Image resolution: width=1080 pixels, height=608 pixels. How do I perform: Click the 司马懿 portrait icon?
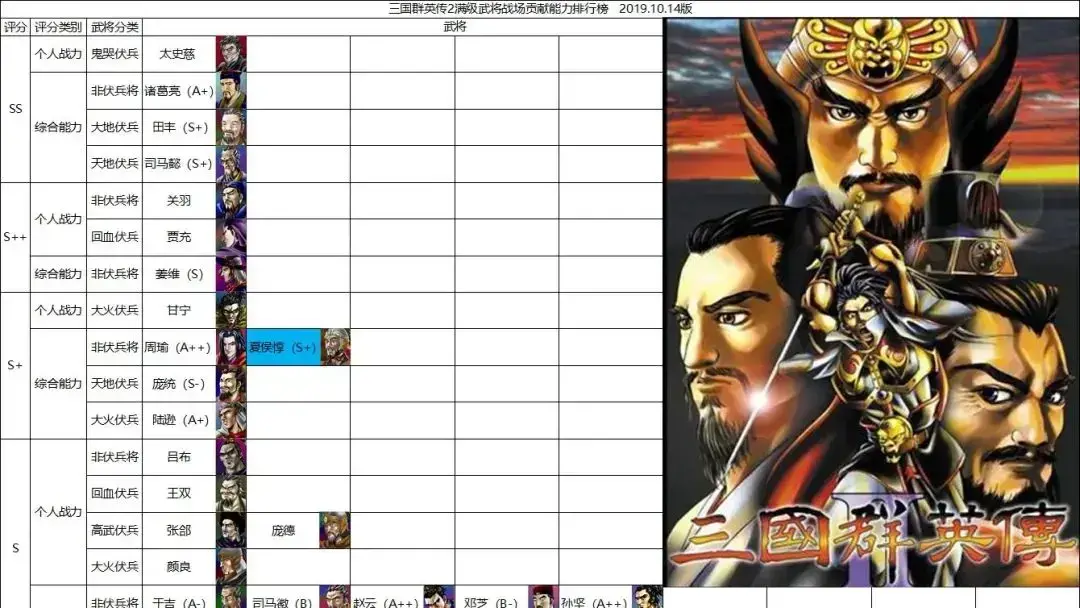[x=231, y=164]
